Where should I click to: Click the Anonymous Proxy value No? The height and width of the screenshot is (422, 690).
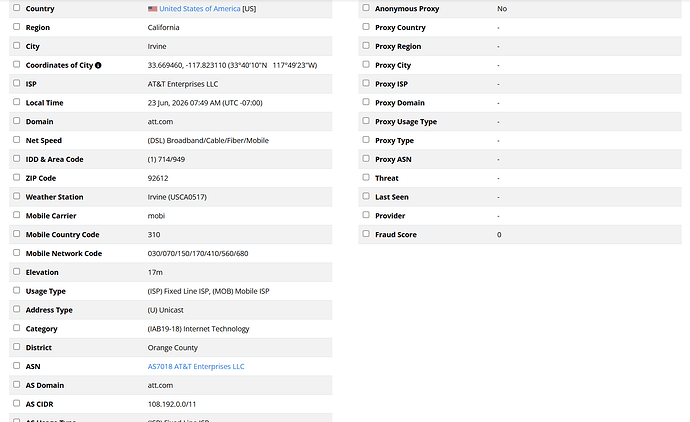tap(502, 9)
